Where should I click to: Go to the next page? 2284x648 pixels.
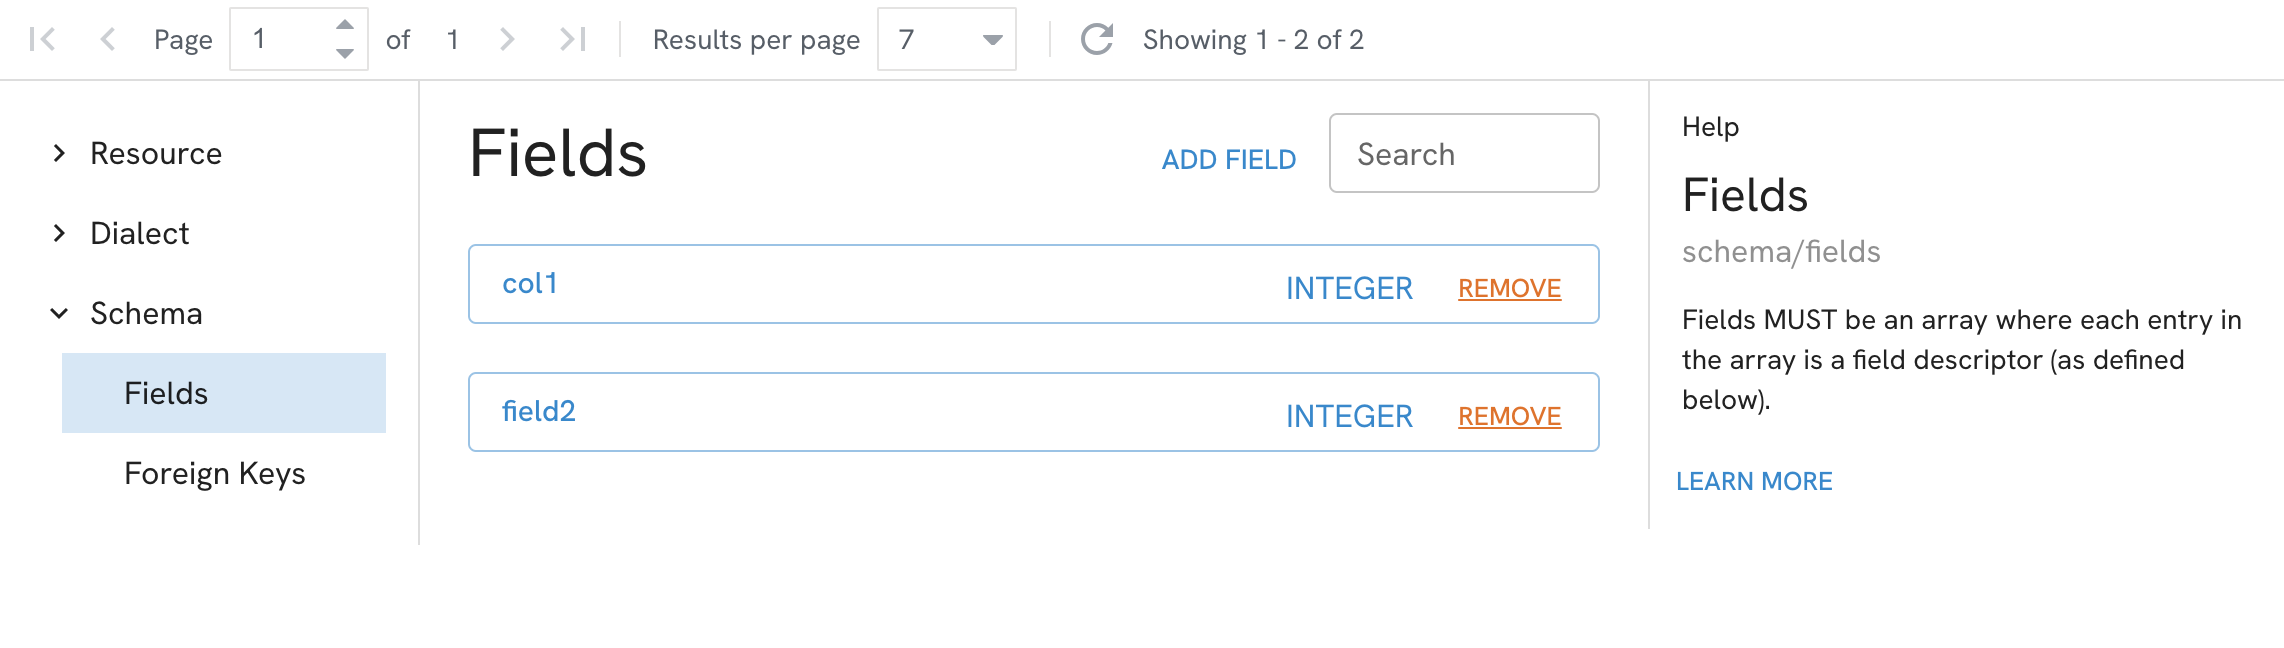(x=507, y=39)
